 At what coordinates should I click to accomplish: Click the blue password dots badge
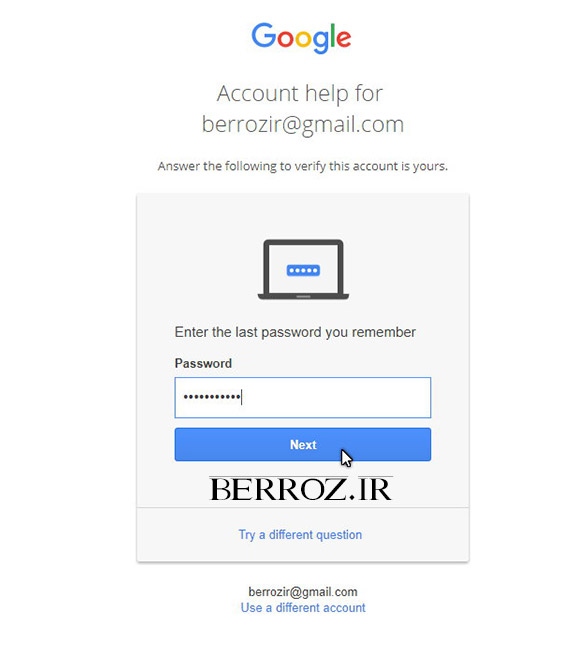[x=303, y=270]
